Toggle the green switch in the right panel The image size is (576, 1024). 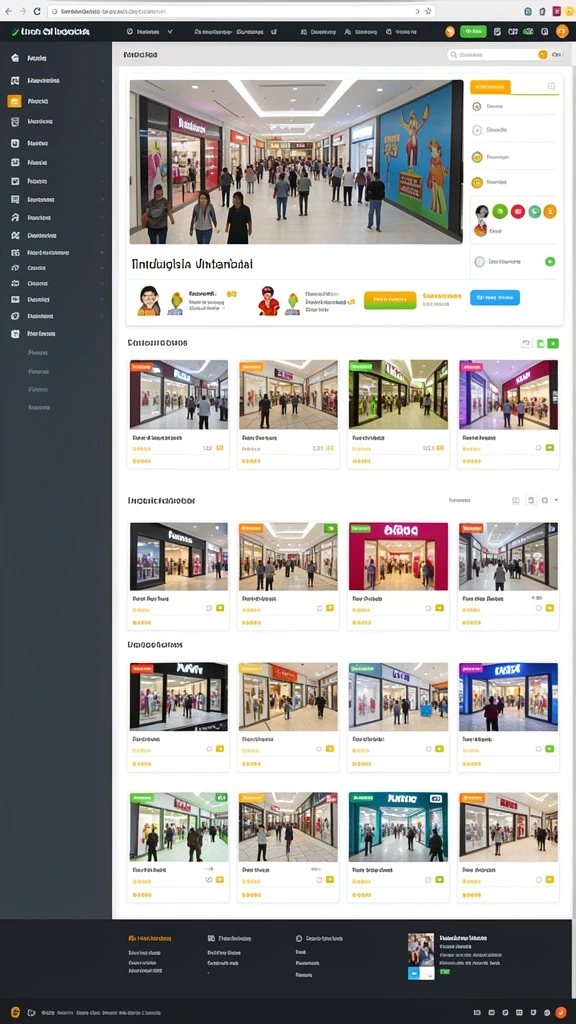550,261
